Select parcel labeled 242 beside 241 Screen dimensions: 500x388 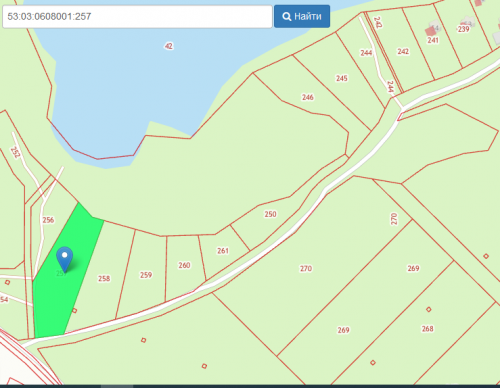click(403, 51)
